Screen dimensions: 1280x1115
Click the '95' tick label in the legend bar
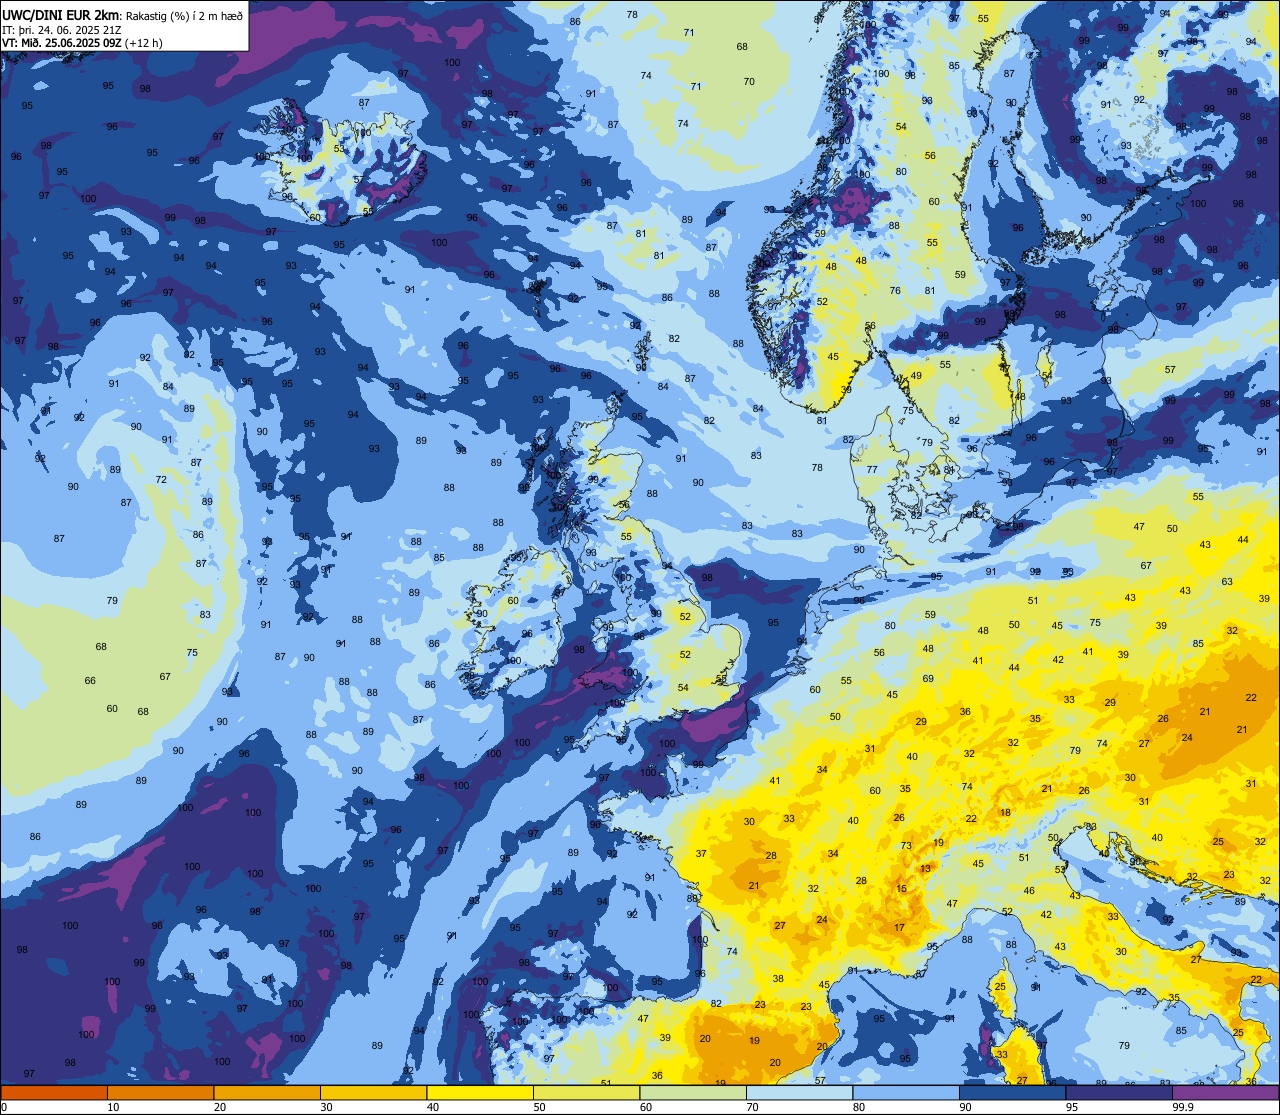[1071, 1107]
